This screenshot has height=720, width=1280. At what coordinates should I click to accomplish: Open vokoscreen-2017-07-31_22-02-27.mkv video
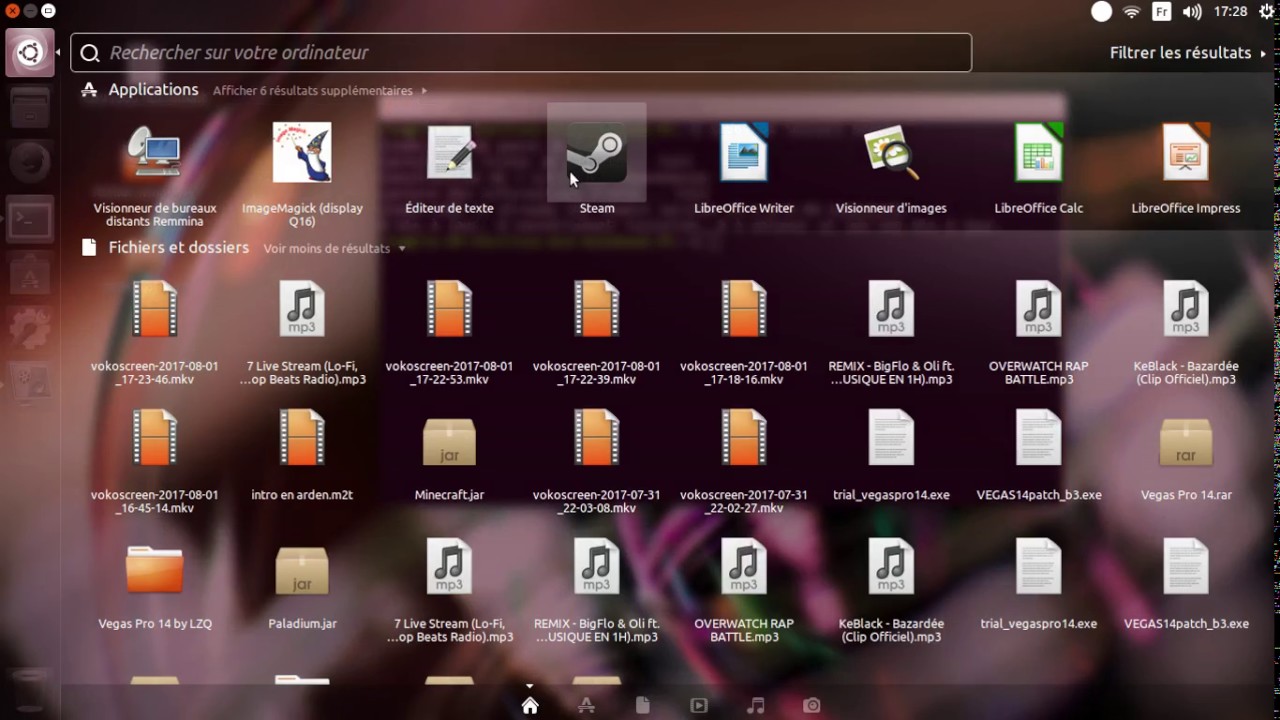tap(744, 438)
